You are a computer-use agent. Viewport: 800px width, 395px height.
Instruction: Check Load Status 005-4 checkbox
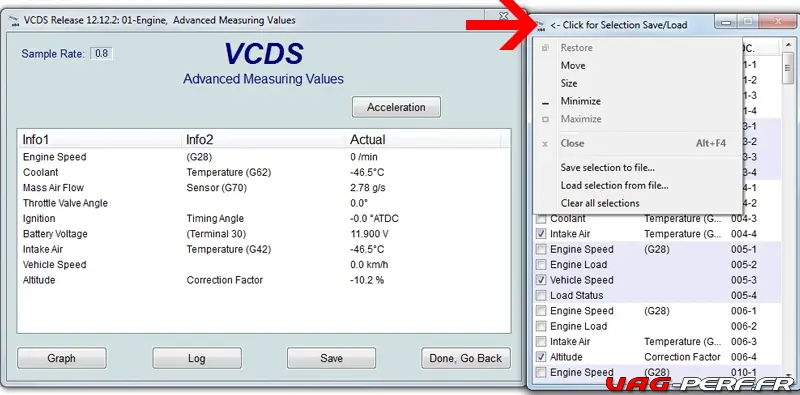click(x=541, y=295)
